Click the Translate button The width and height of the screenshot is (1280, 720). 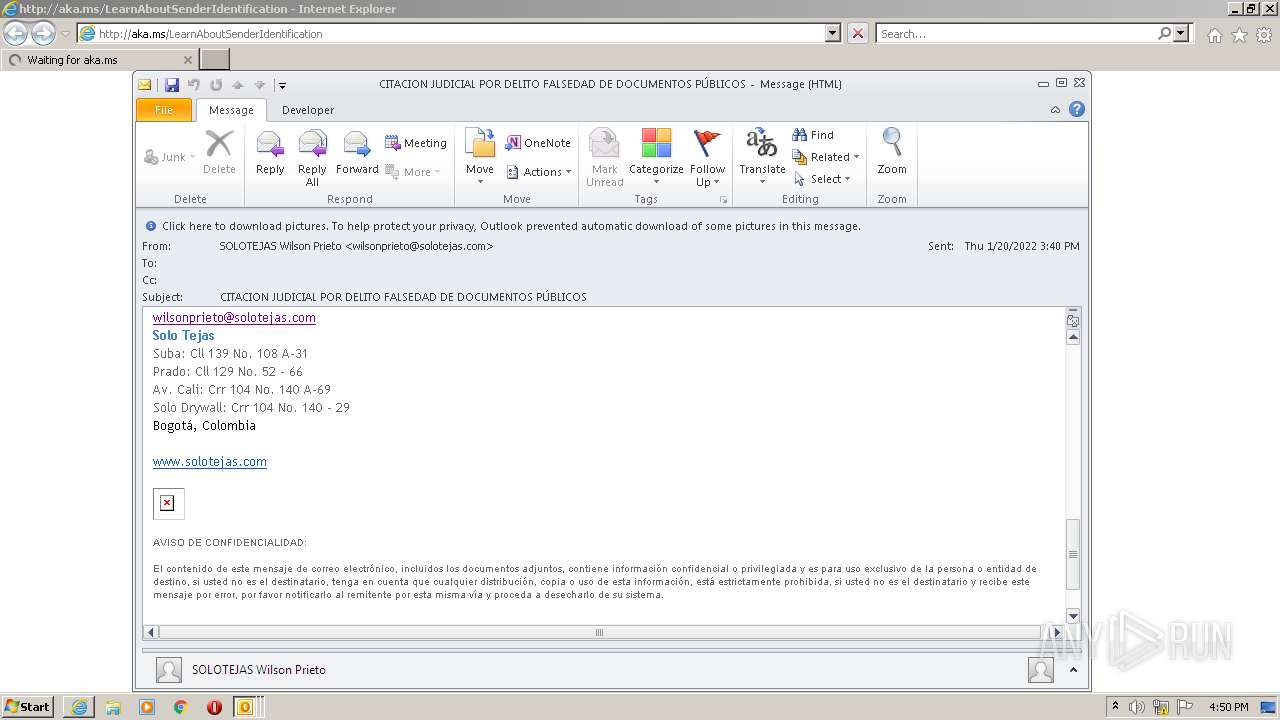point(762,158)
